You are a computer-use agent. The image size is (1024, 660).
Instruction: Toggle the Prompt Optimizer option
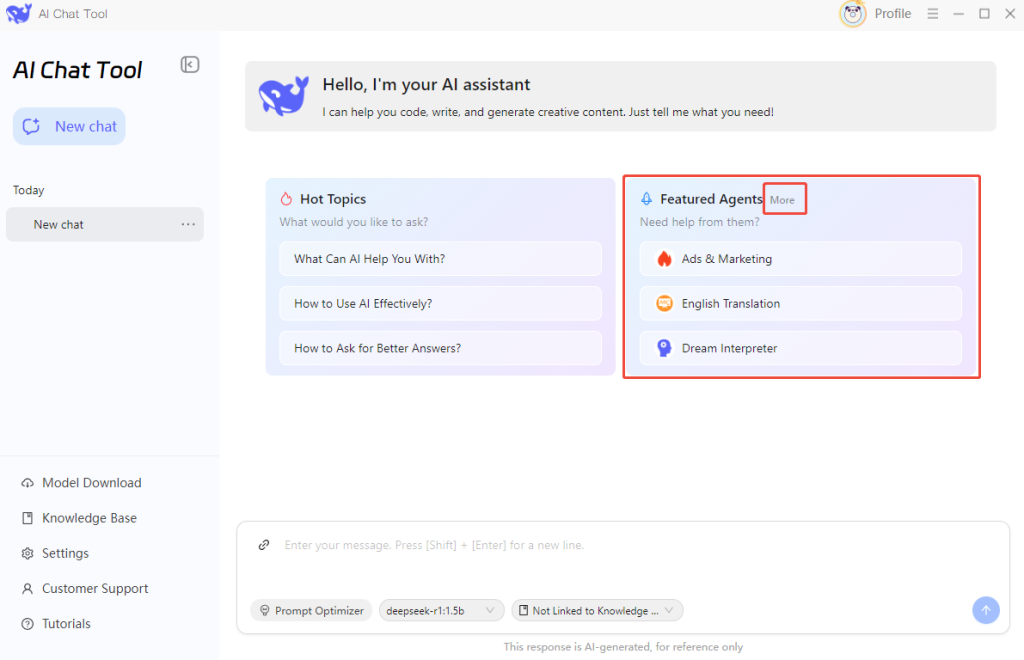coord(311,610)
